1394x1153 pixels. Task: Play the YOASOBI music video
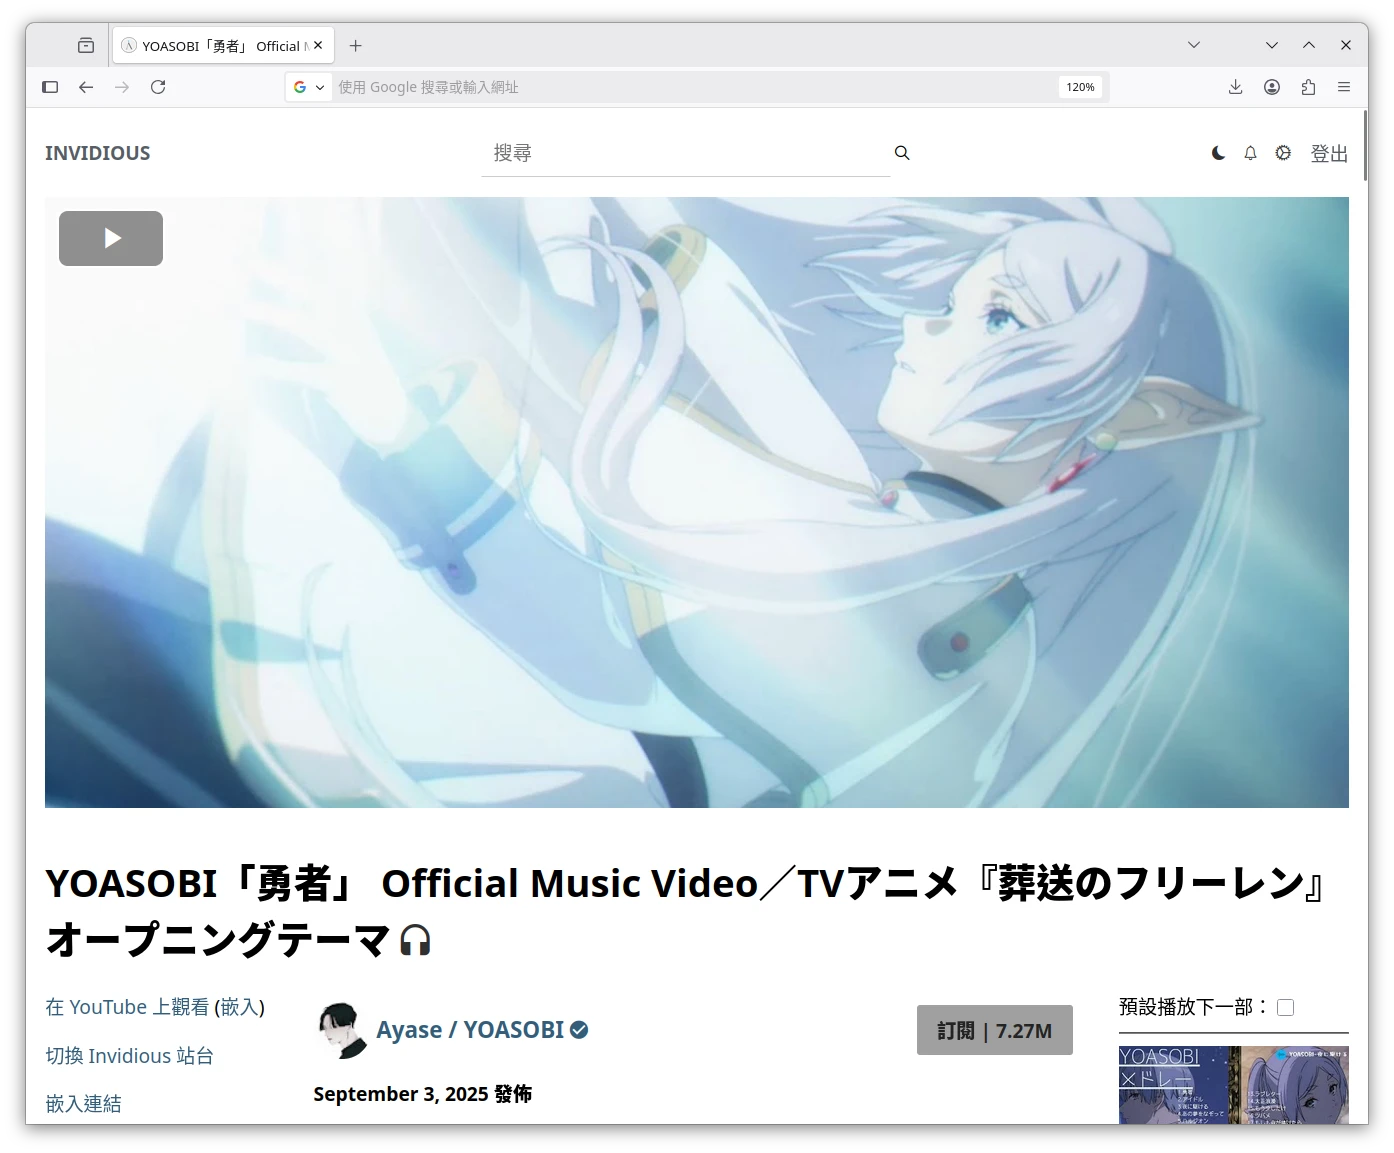point(111,238)
